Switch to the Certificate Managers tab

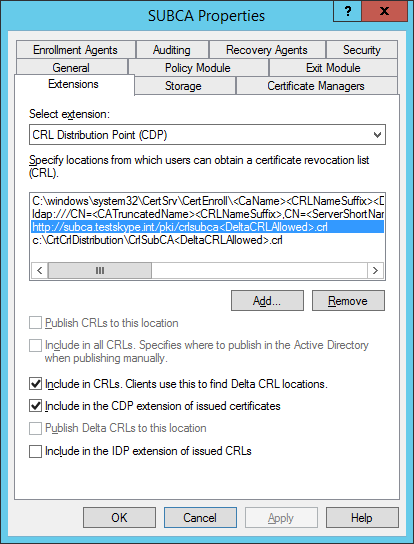click(316, 86)
